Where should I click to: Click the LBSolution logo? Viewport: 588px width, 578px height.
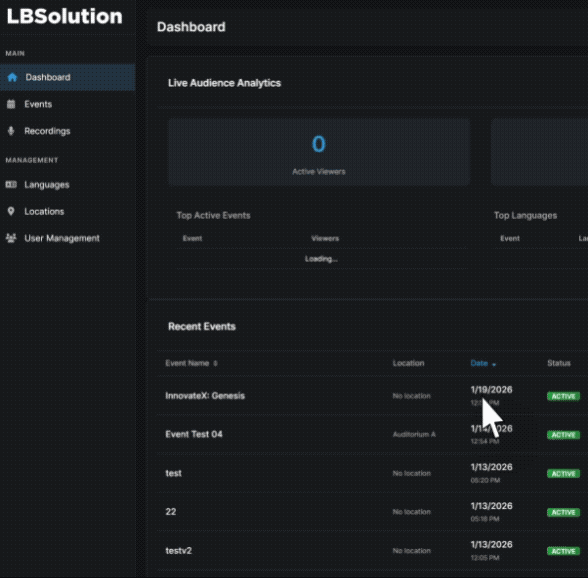pyautogui.click(x=64, y=17)
